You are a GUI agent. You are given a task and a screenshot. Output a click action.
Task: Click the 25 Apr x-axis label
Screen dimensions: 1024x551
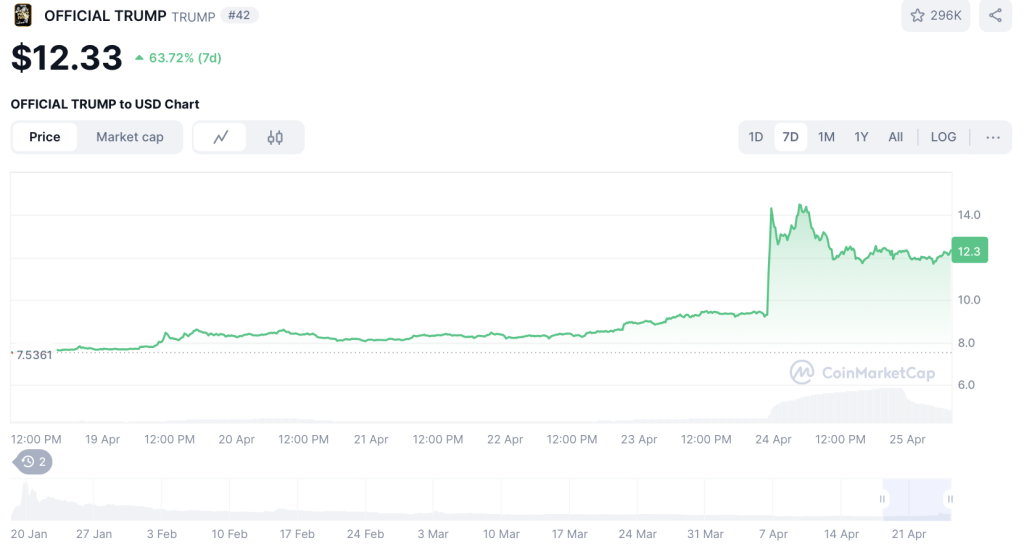point(907,439)
